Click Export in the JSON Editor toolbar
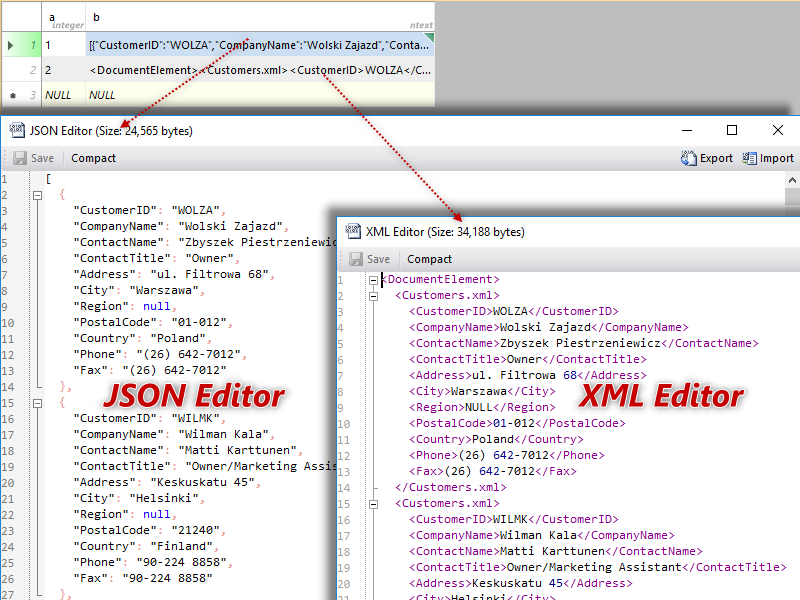The image size is (800, 600). pyautogui.click(x=707, y=158)
